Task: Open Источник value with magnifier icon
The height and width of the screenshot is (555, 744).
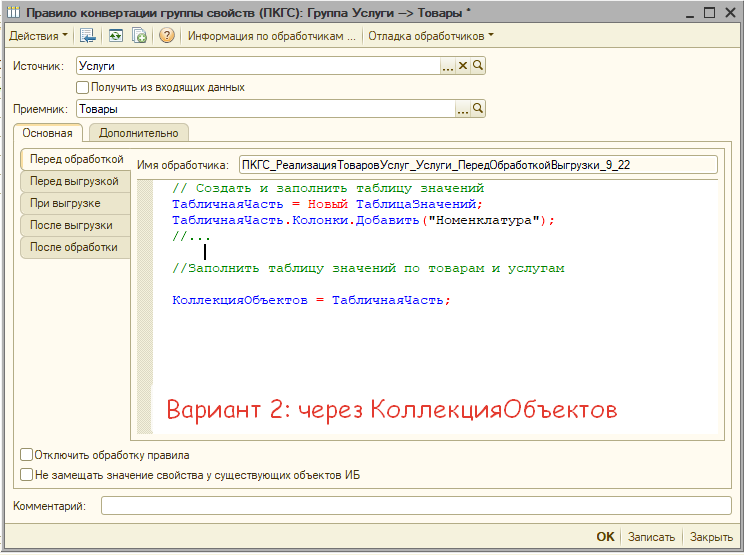Action: click(478, 66)
